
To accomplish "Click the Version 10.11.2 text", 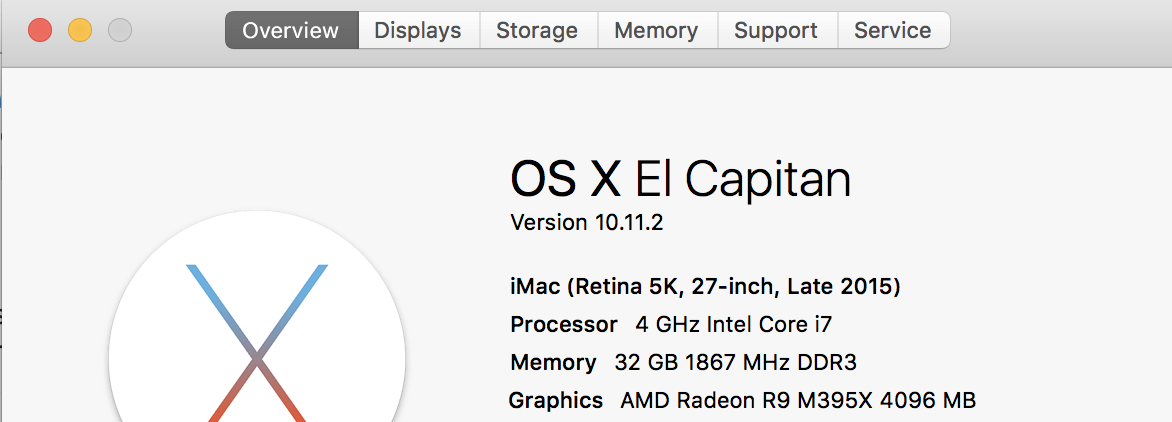I will coord(587,222).
